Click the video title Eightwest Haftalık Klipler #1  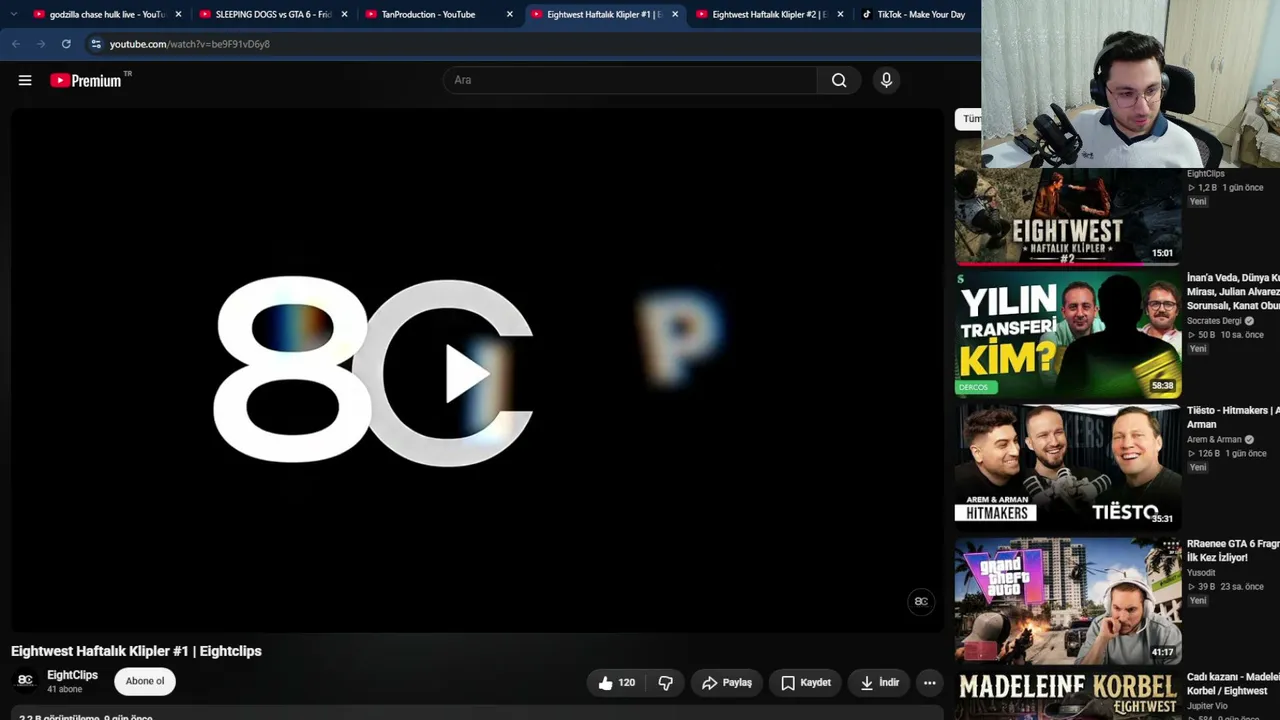136,651
